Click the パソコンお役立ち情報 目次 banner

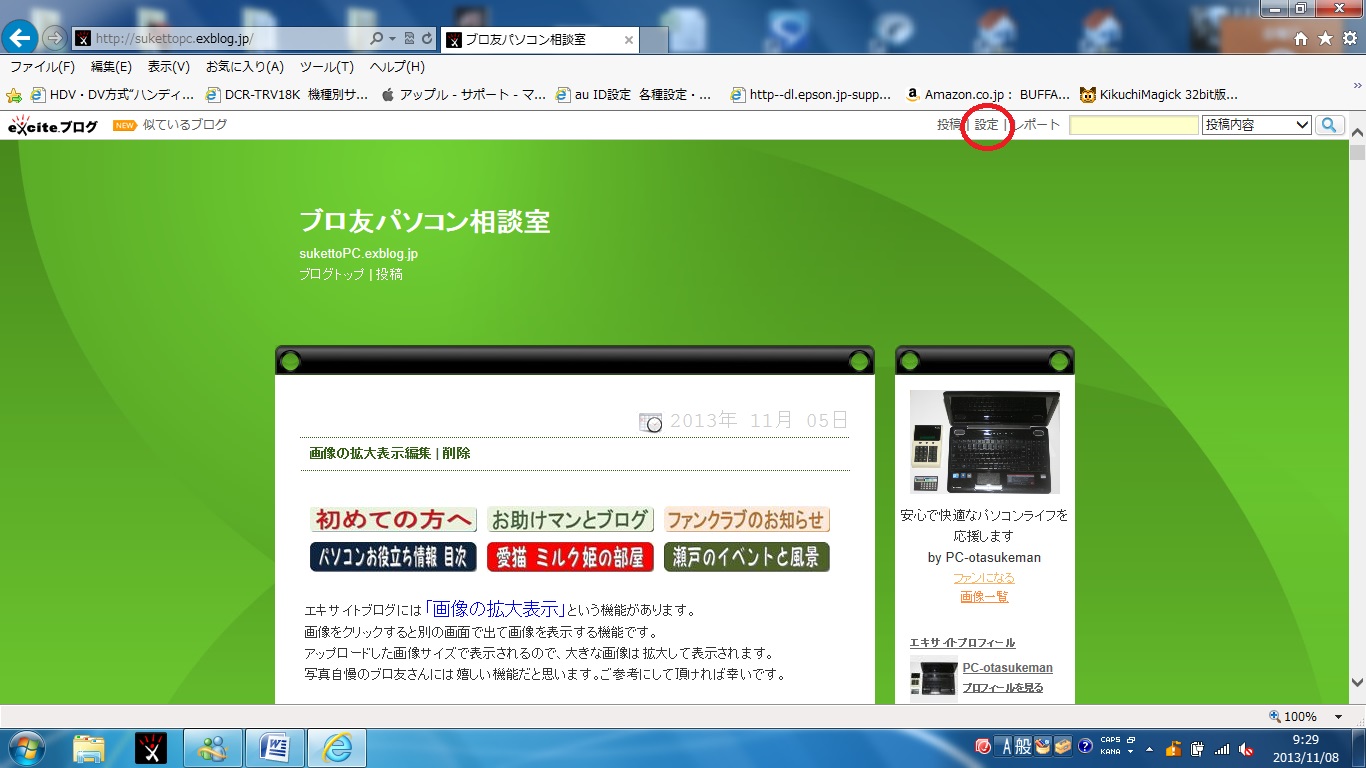click(x=393, y=557)
